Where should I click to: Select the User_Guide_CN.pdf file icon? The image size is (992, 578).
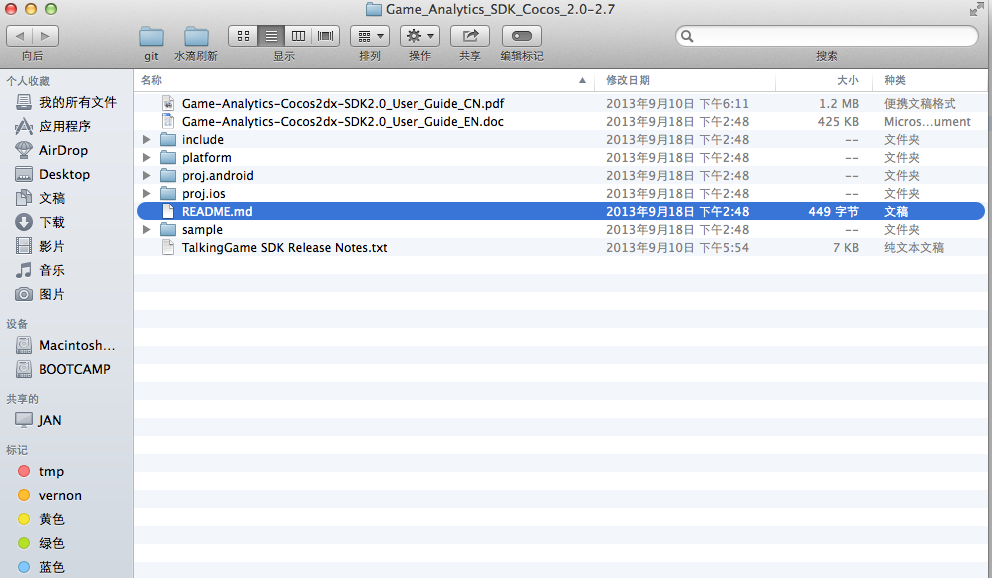[168, 103]
